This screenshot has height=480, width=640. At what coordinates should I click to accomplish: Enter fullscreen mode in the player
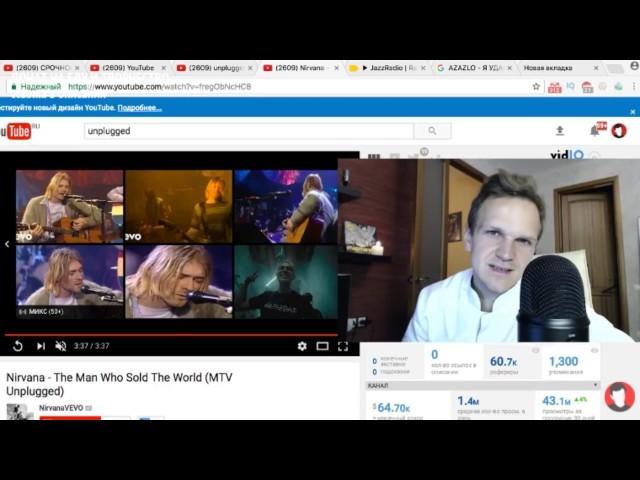pos(343,346)
